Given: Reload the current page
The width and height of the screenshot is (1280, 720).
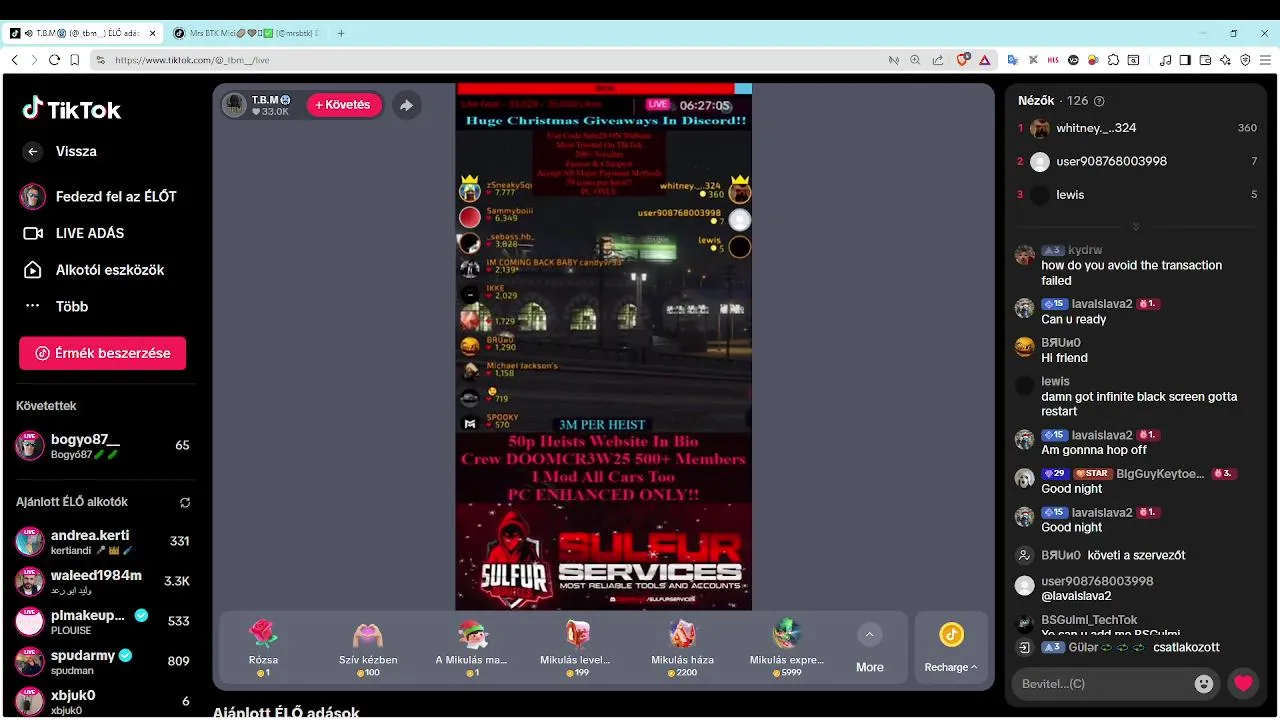Looking at the screenshot, I should [54, 60].
